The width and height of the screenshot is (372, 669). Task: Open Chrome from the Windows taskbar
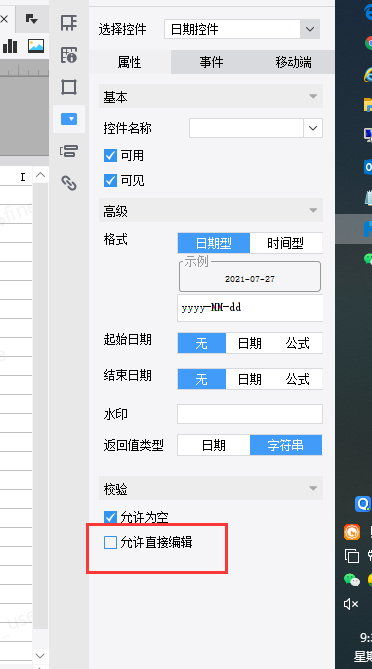pos(368,43)
